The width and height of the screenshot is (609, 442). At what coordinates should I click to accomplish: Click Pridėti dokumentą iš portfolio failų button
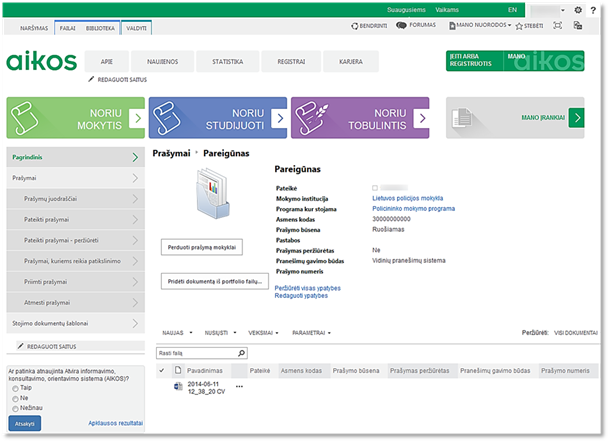point(215,281)
